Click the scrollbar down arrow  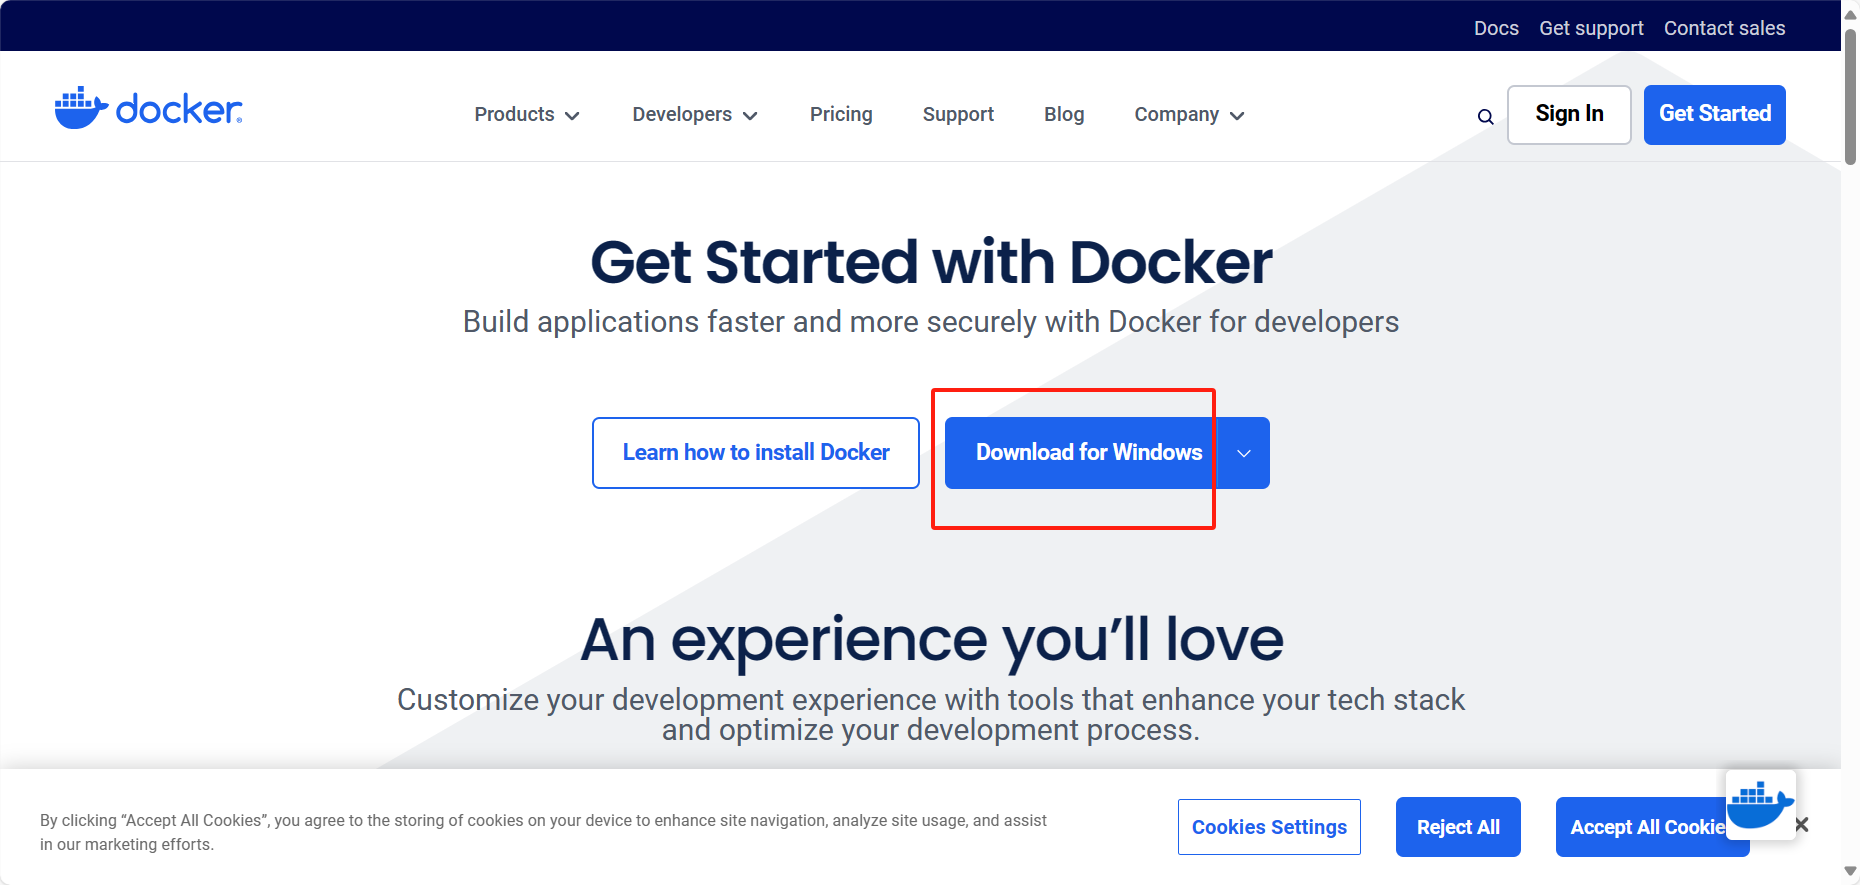click(x=1850, y=873)
